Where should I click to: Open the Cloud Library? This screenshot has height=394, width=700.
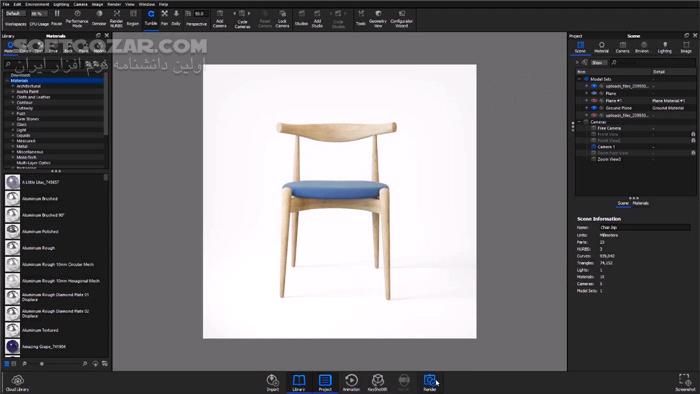point(17,383)
